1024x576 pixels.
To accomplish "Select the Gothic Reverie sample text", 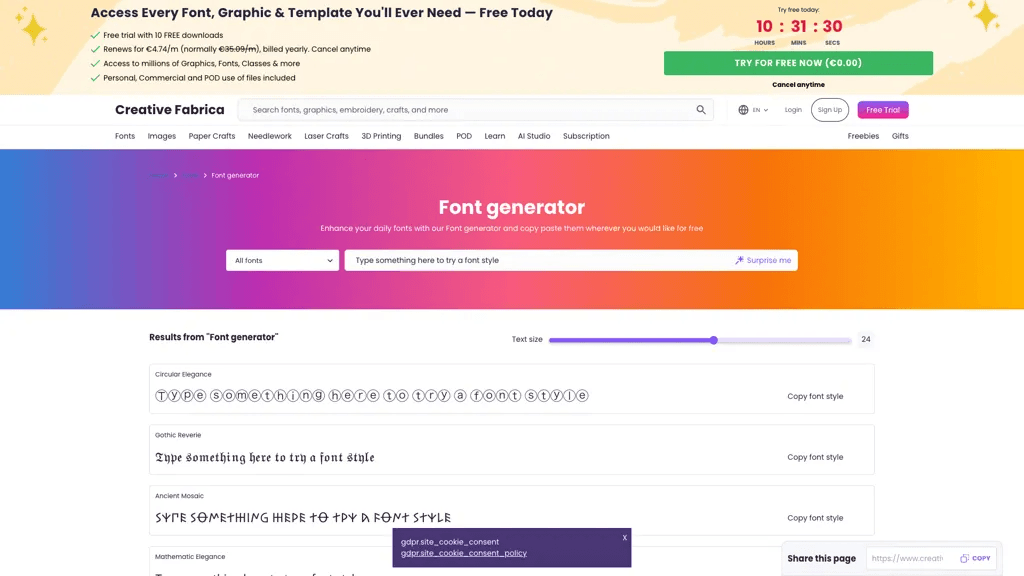I will click(265, 457).
